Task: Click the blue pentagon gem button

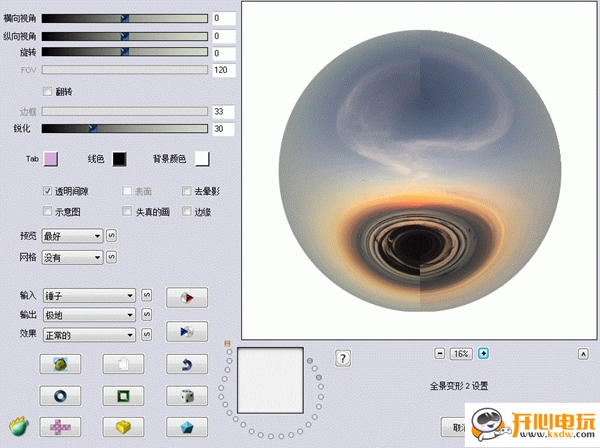Action: 187,427
